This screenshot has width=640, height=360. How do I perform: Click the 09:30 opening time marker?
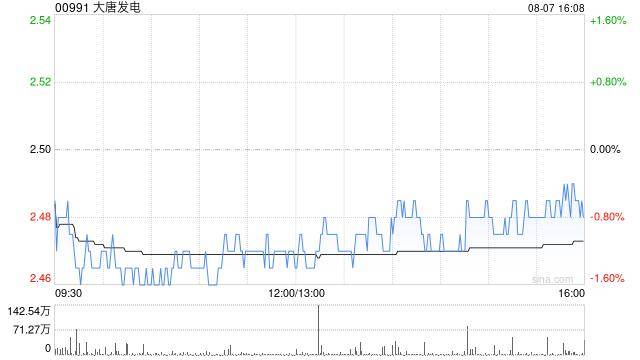[68, 293]
